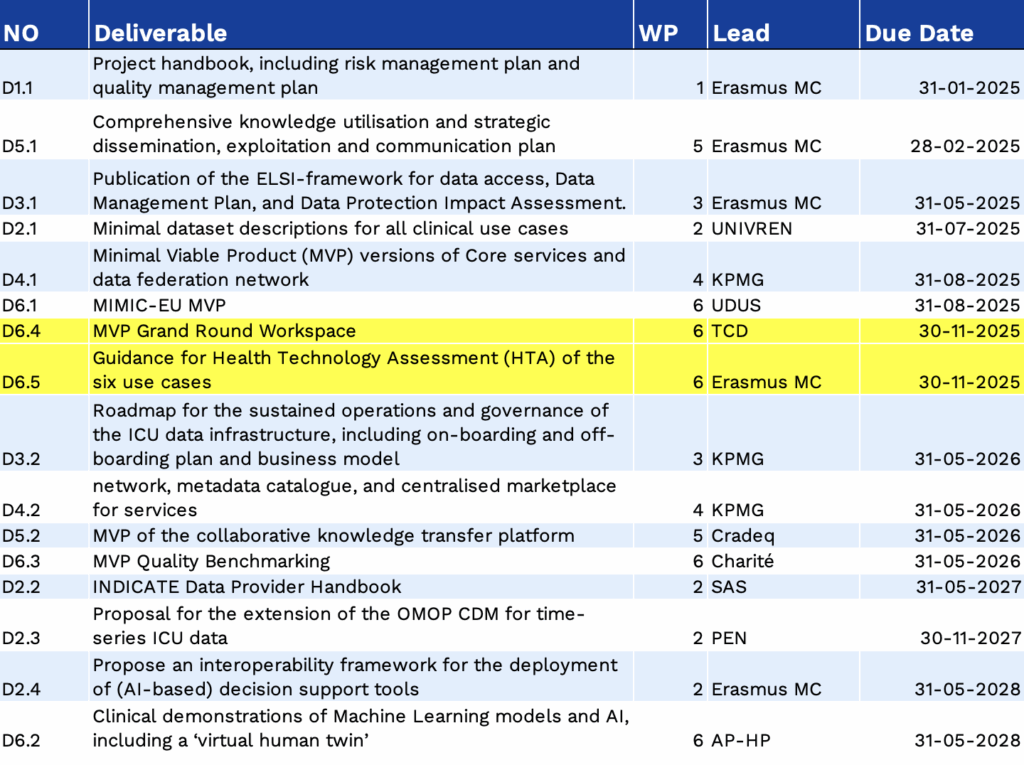This screenshot has height=765, width=1024.
Task: Select the MVP Quality Benchmarking cell
Action: click(211, 561)
